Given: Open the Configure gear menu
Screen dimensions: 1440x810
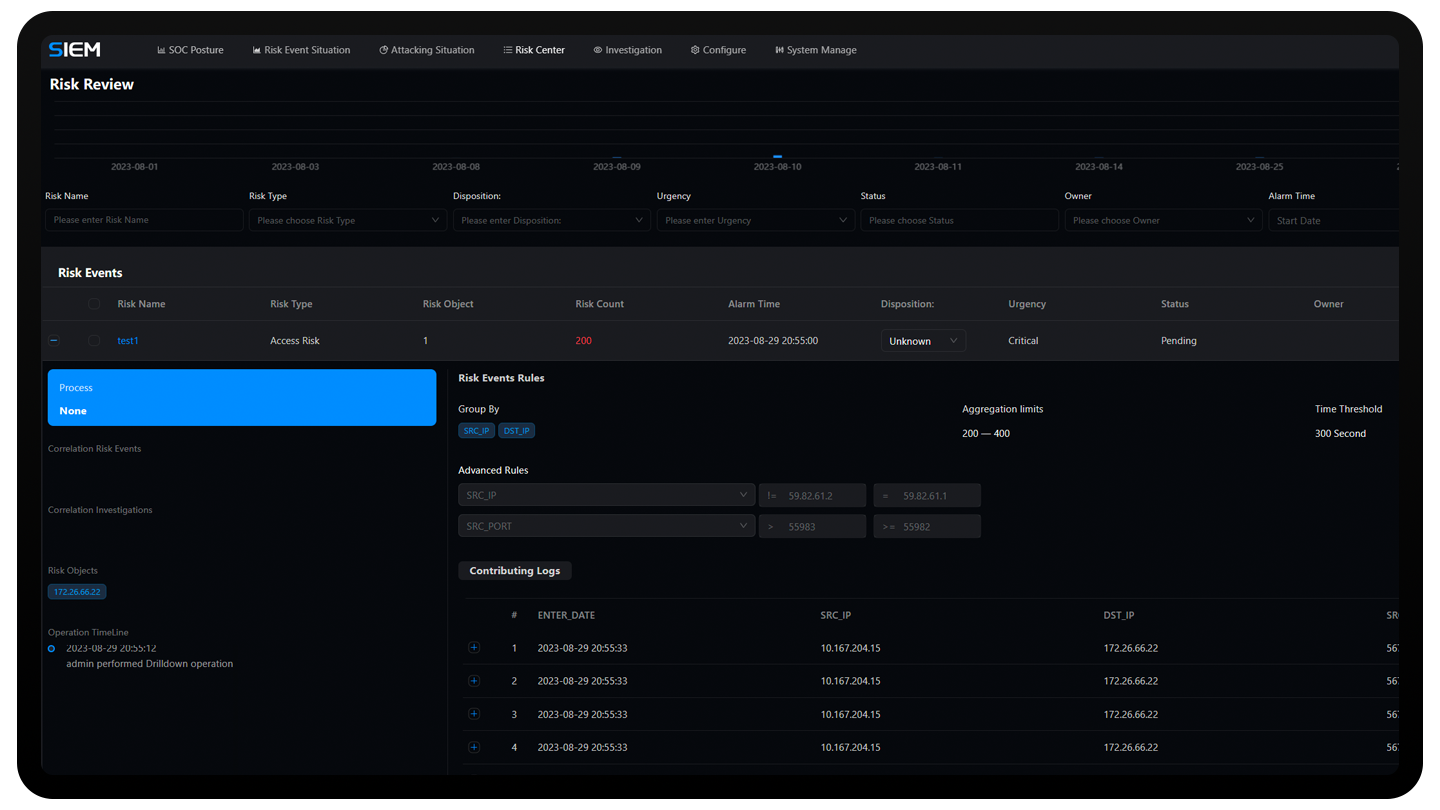Looking at the screenshot, I should click(x=718, y=50).
